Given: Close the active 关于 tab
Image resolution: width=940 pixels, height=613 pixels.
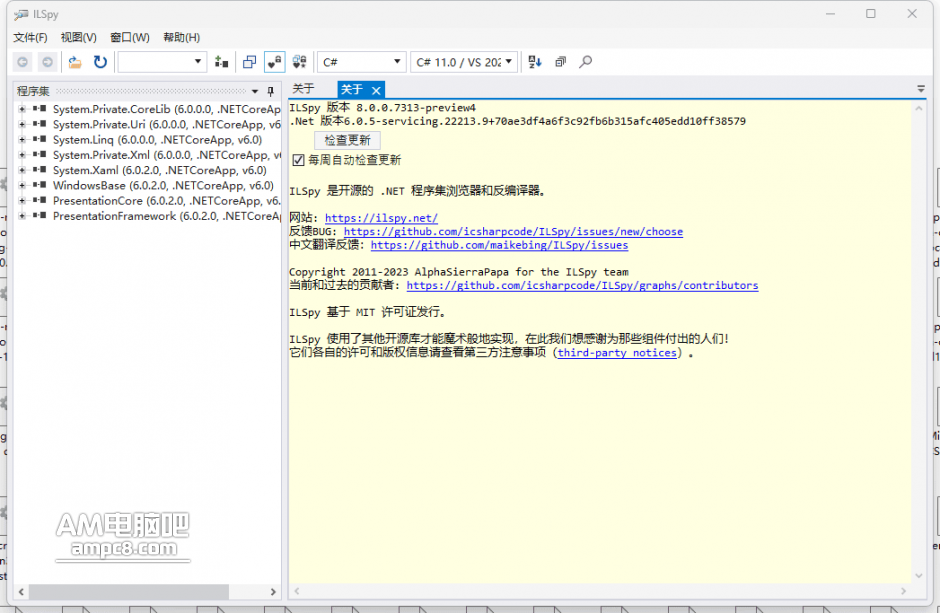Looking at the screenshot, I should coord(376,90).
